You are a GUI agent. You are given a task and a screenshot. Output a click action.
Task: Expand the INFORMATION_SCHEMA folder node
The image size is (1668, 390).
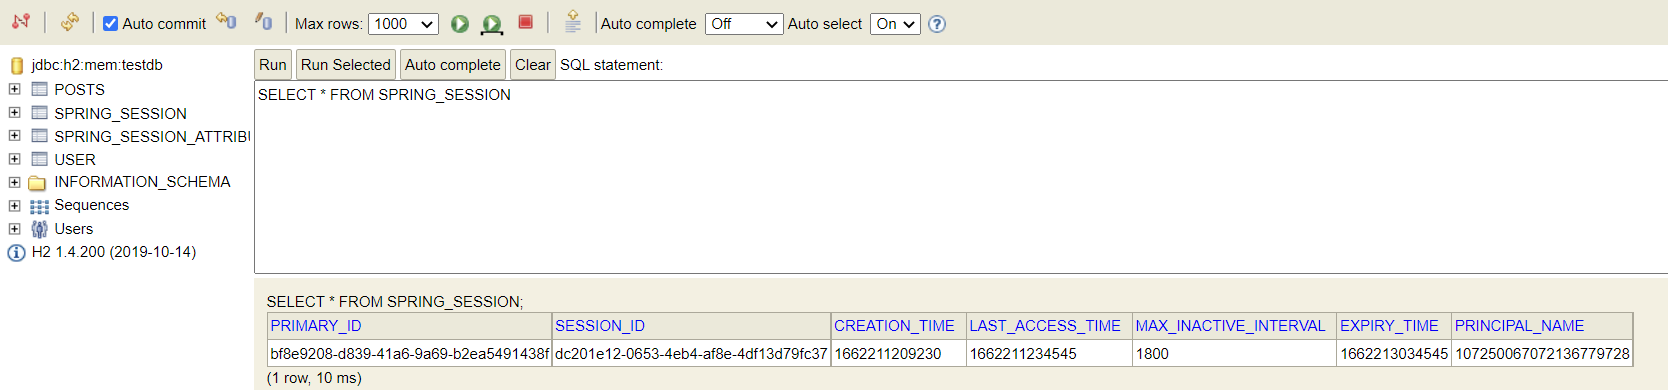[14, 182]
